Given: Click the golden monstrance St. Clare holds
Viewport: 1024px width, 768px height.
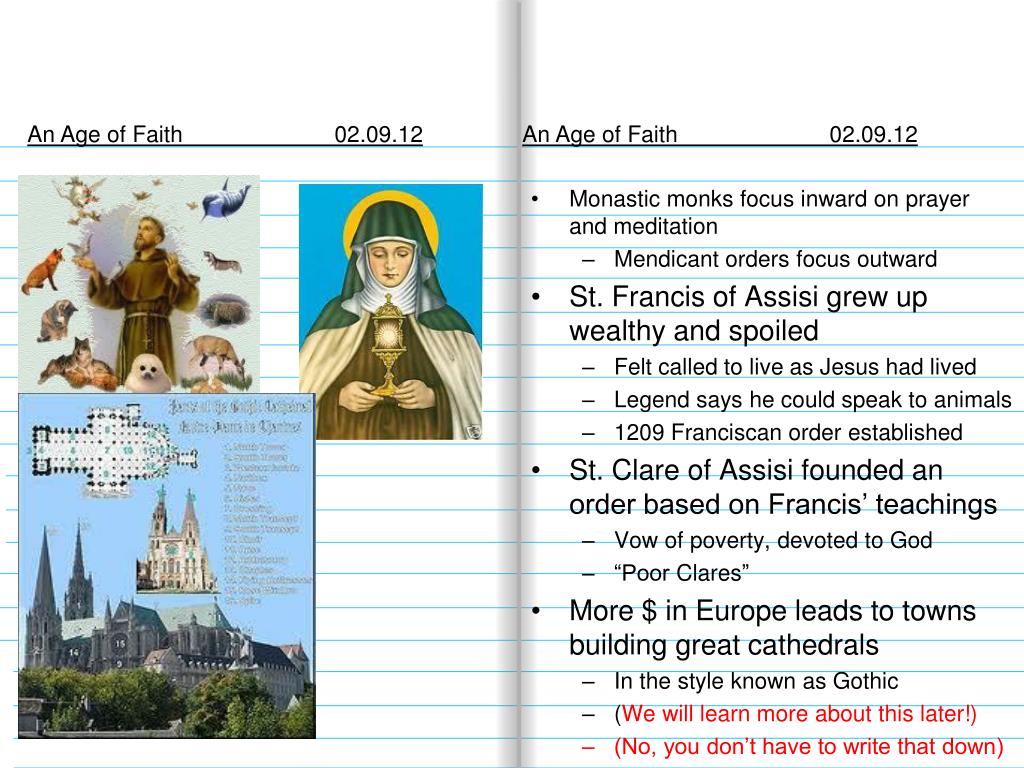Looking at the screenshot, I should tap(388, 347).
